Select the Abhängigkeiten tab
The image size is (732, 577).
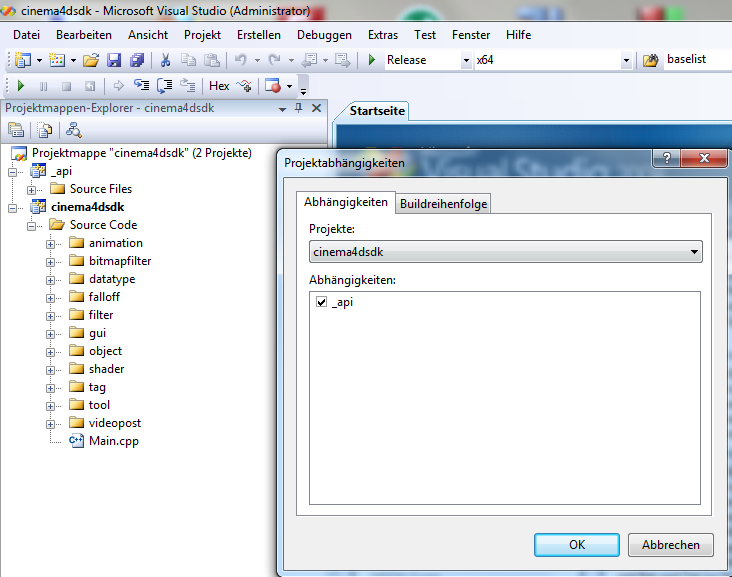[346, 202]
